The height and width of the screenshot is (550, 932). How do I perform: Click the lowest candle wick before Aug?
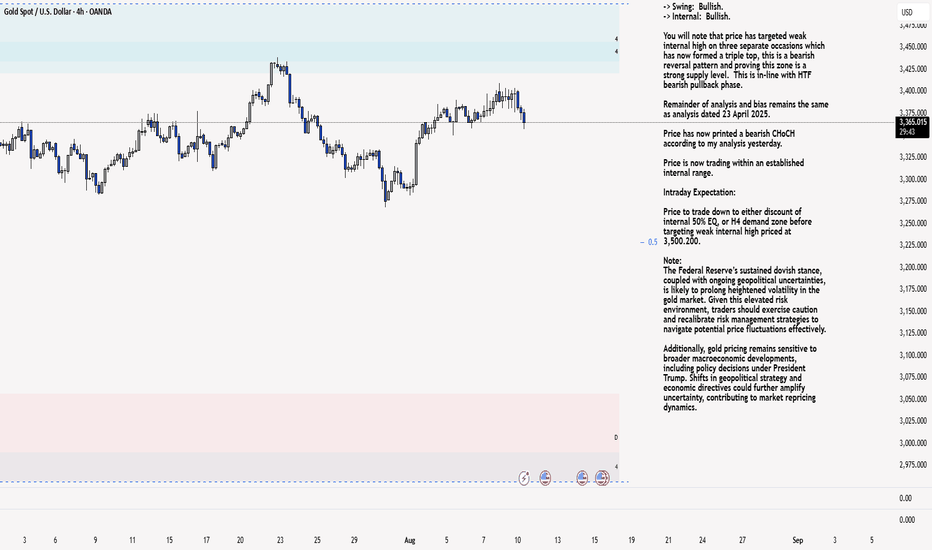click(x=386, y=194)
